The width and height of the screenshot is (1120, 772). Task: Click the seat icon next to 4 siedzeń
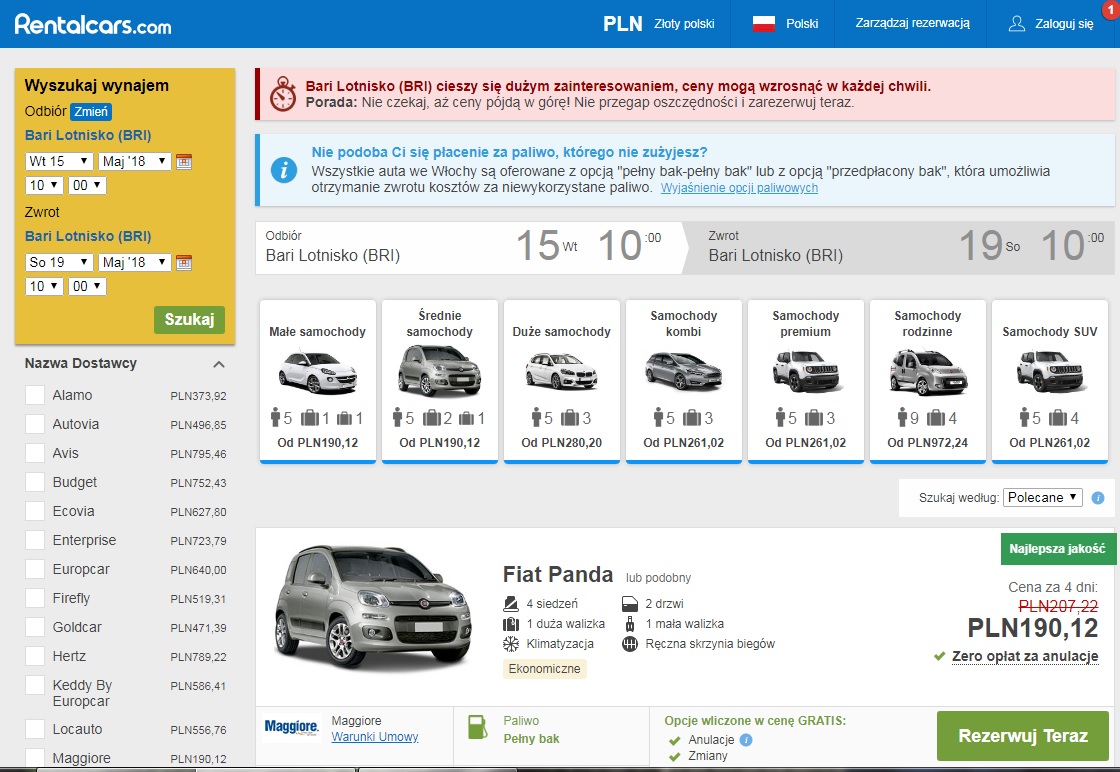pos(511,603)
